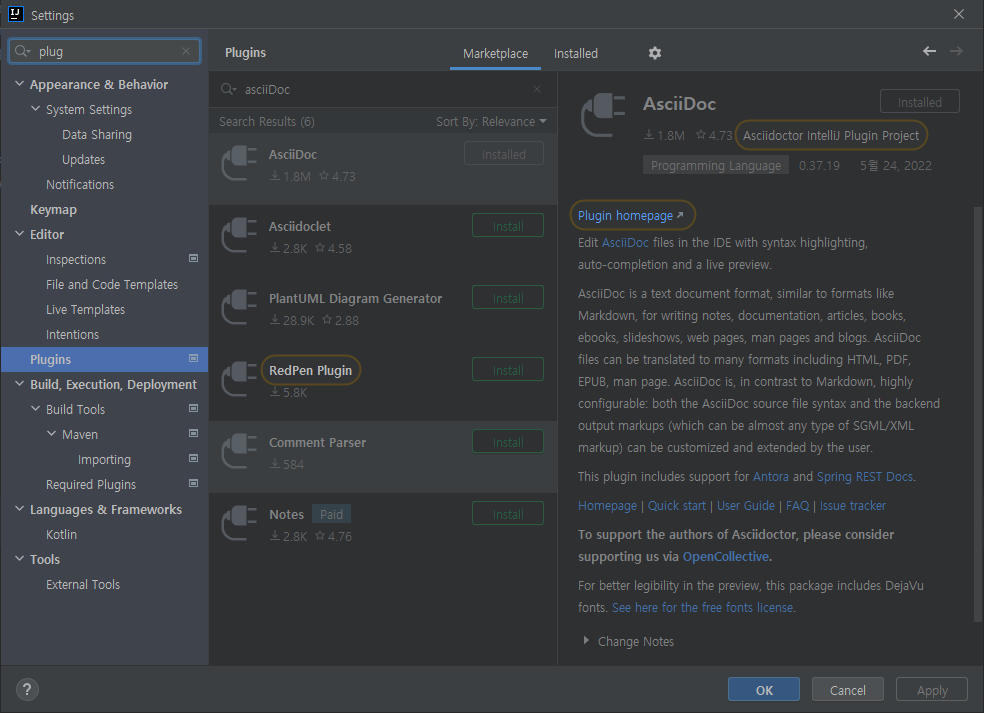The height and width of the screenshot is (713, 984).
Task: Open the OpenCollective link
Action: [x=725, y=557]
